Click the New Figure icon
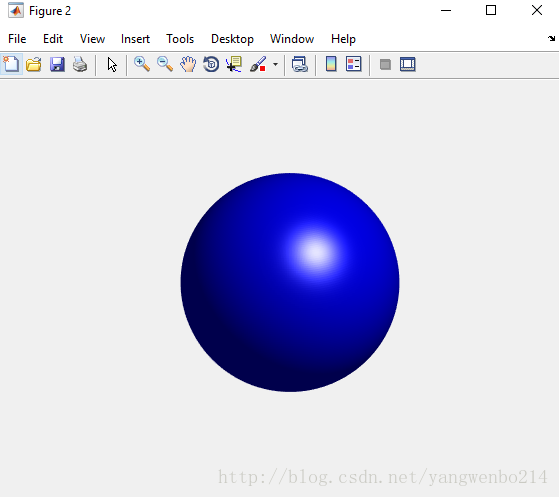 (11, 65)
